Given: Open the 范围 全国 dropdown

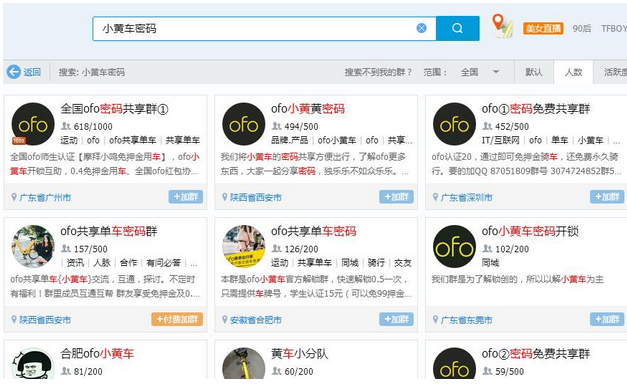Looking at the screenshot, I should pyautogui.click(x=480, y=72).
